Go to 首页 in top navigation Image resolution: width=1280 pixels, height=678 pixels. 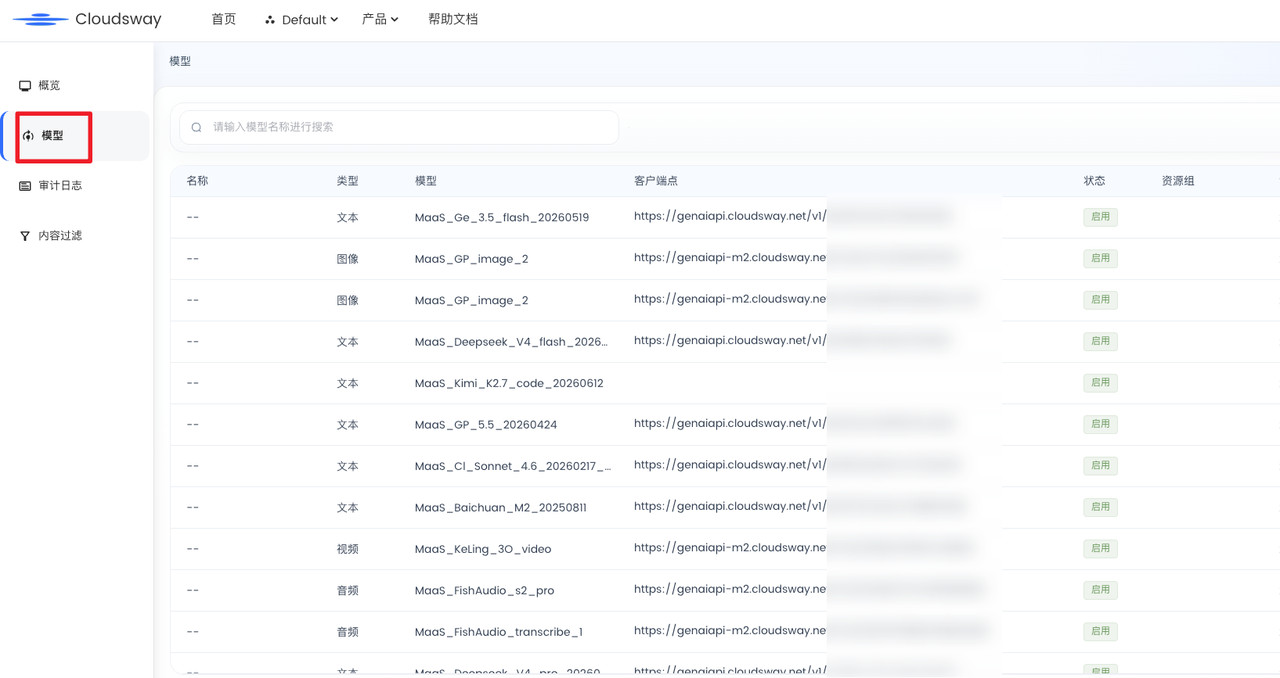pos(224,19)
